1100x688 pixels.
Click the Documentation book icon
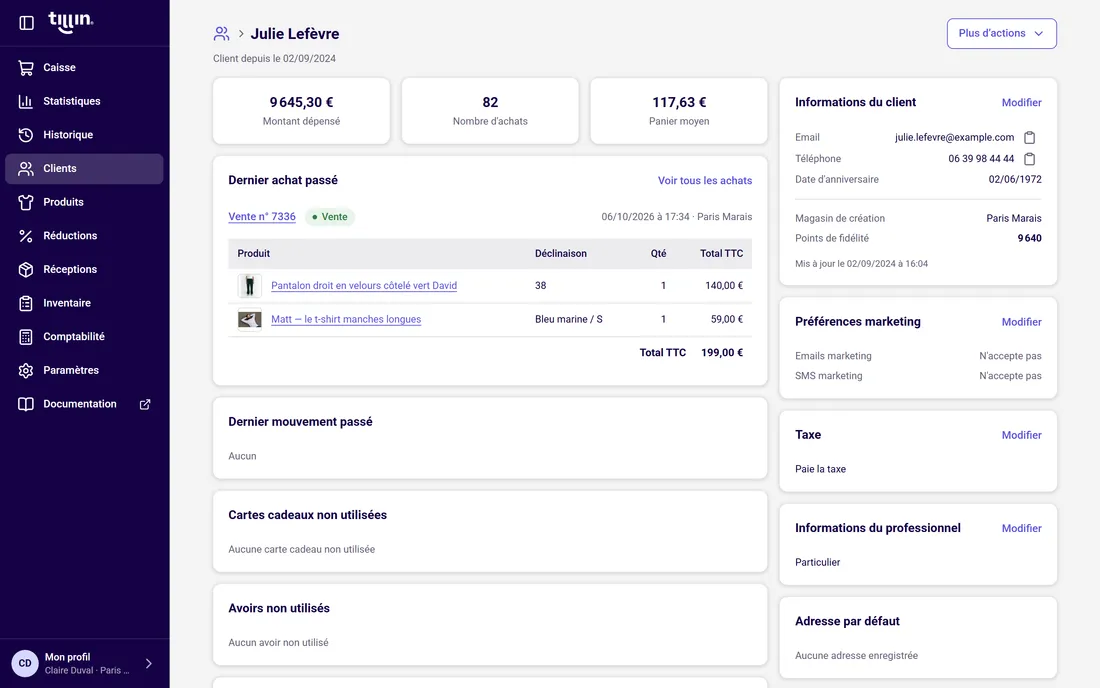click(x=26, y=404)
